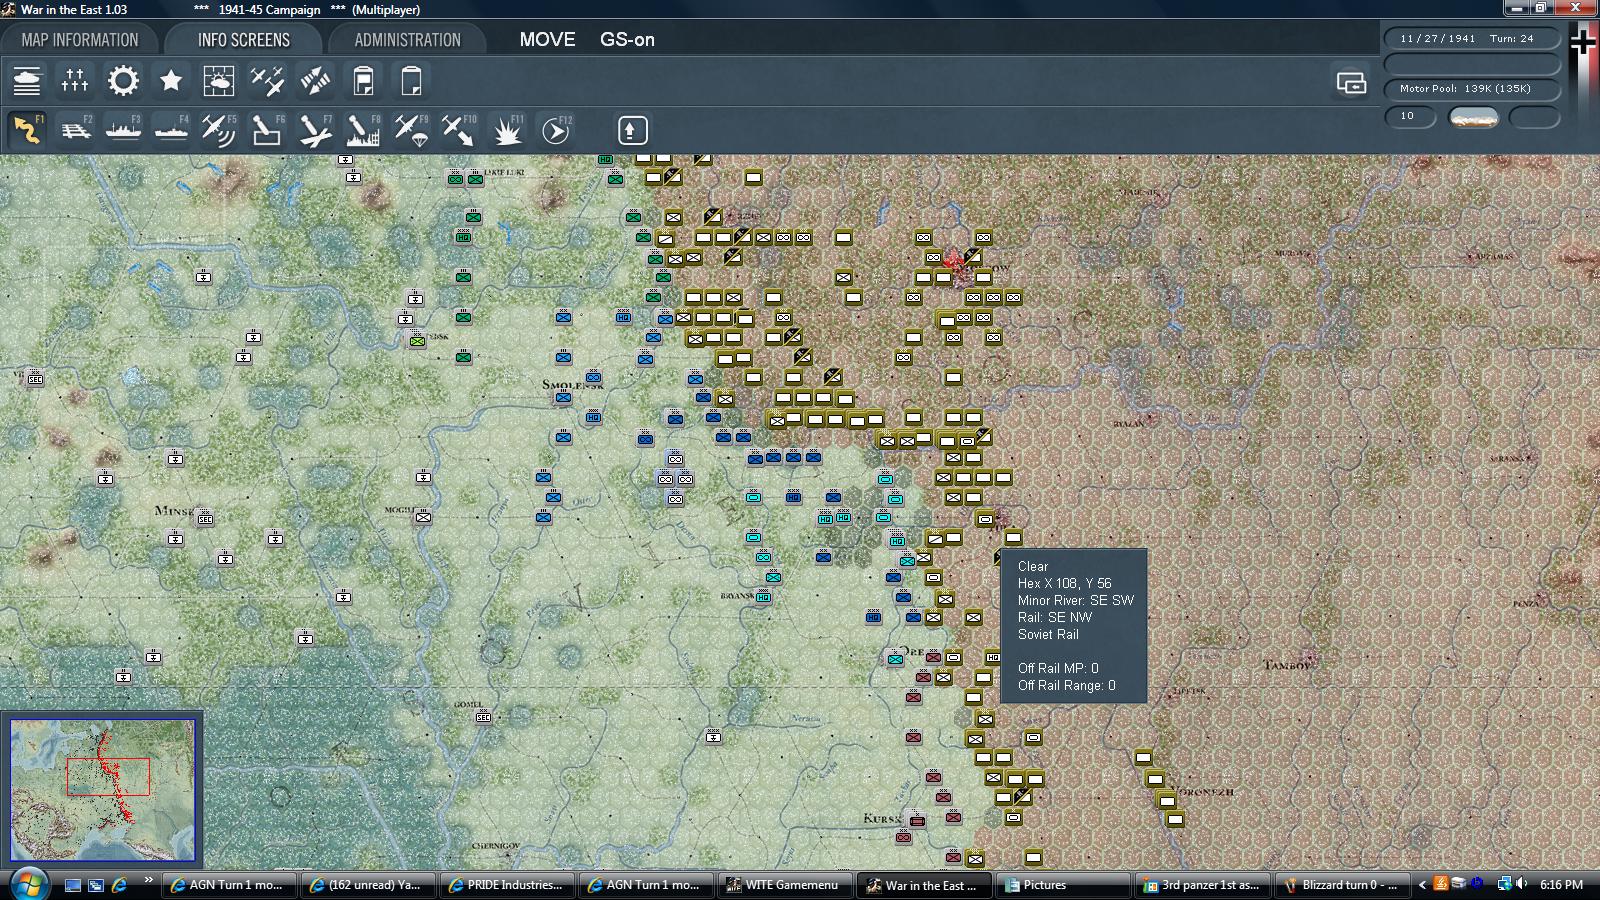Open the weather map icon screen
The width and height of the screenshot is (1600, 900).
(219, 81)
